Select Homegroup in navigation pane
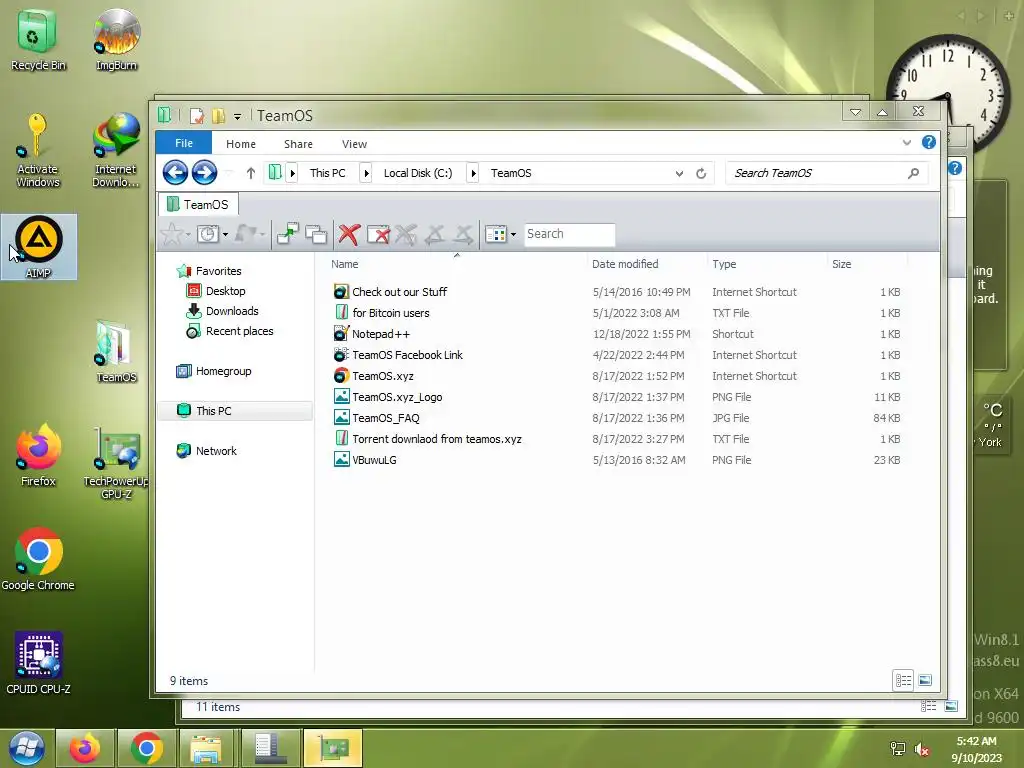Viewport: 1024px width, 768px height. [223, 371]
